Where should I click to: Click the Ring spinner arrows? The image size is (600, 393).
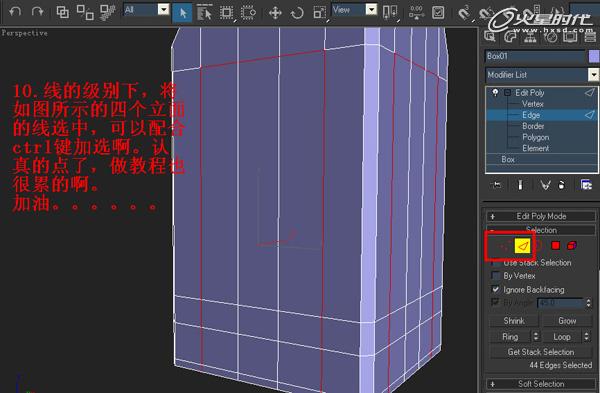tap(536, 337)
